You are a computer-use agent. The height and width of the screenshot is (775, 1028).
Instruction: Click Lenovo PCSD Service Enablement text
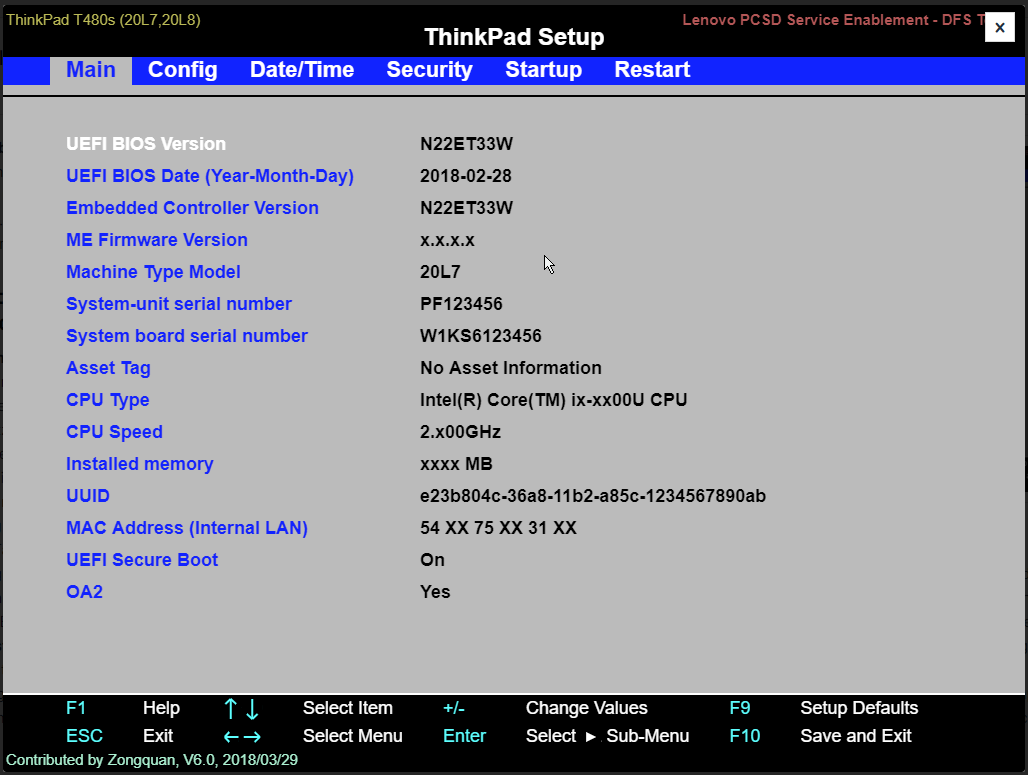(x=833, y=20)
